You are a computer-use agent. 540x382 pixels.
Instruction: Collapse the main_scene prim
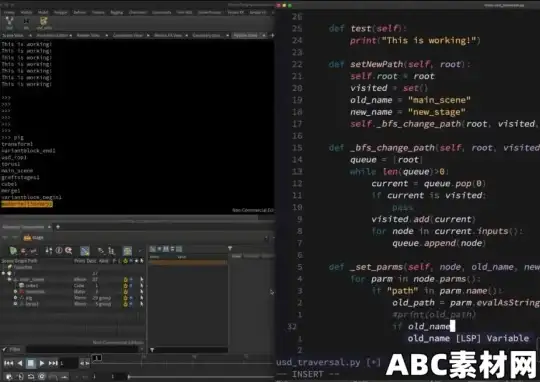[x=9, y=279]
